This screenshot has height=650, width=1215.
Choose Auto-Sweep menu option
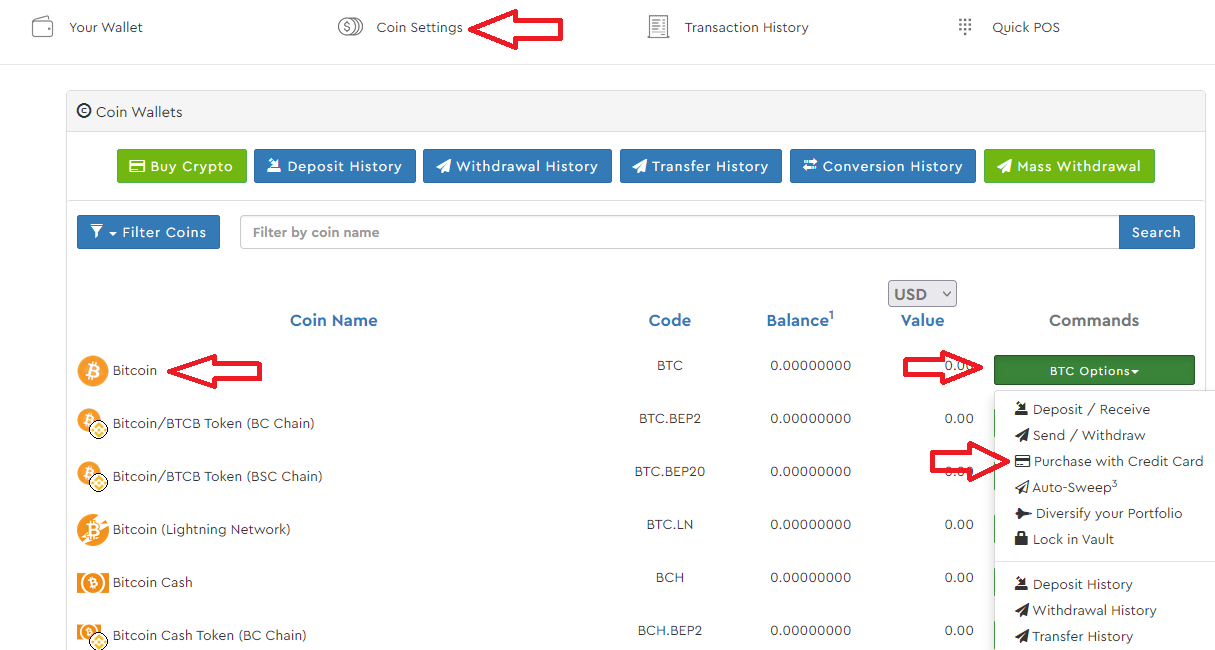pos(1066,487)
